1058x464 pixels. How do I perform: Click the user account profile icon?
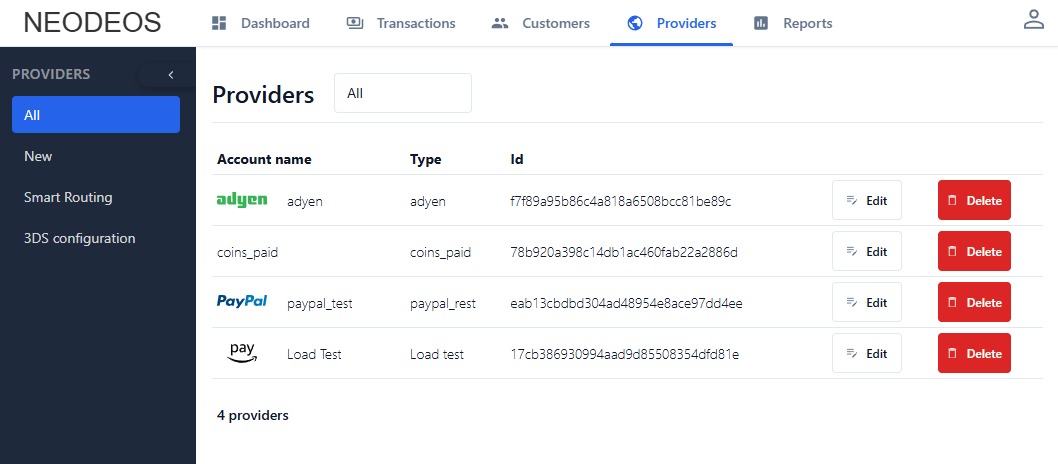point(1033,21)
